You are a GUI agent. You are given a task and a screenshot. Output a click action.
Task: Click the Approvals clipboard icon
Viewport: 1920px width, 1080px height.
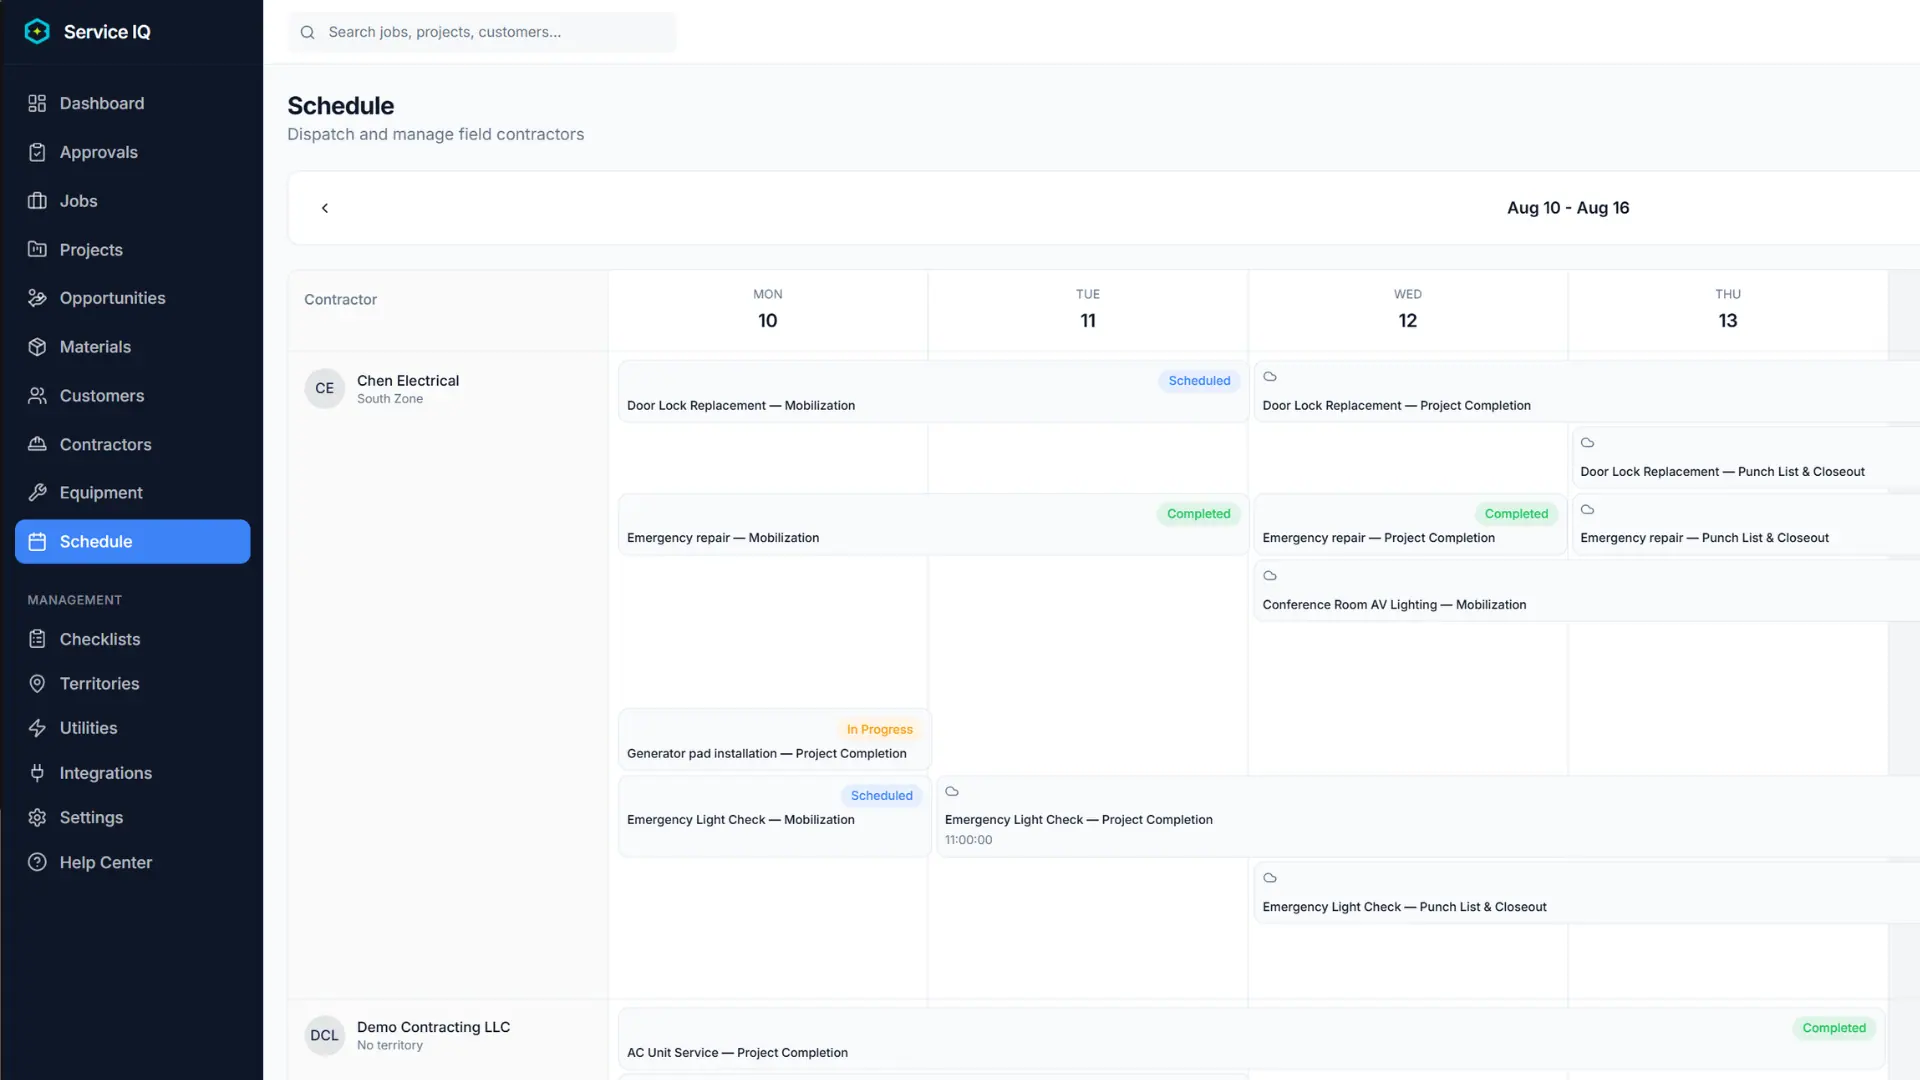click(37, 152)
